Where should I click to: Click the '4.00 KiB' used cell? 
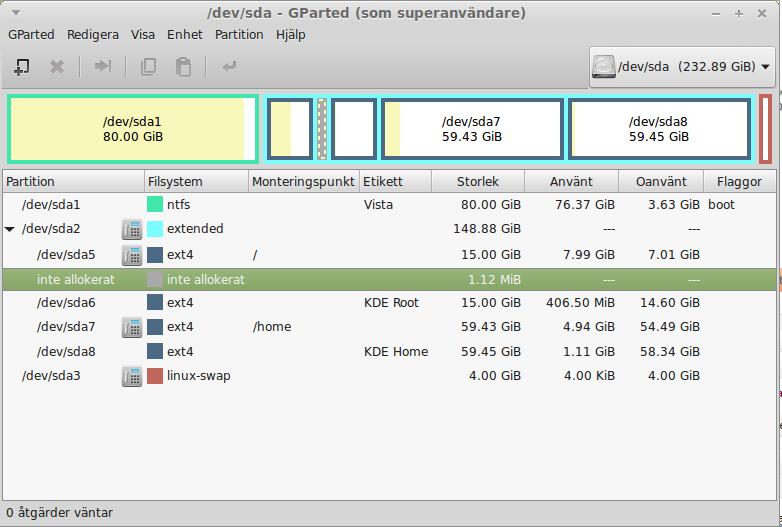tap(589, 375)
